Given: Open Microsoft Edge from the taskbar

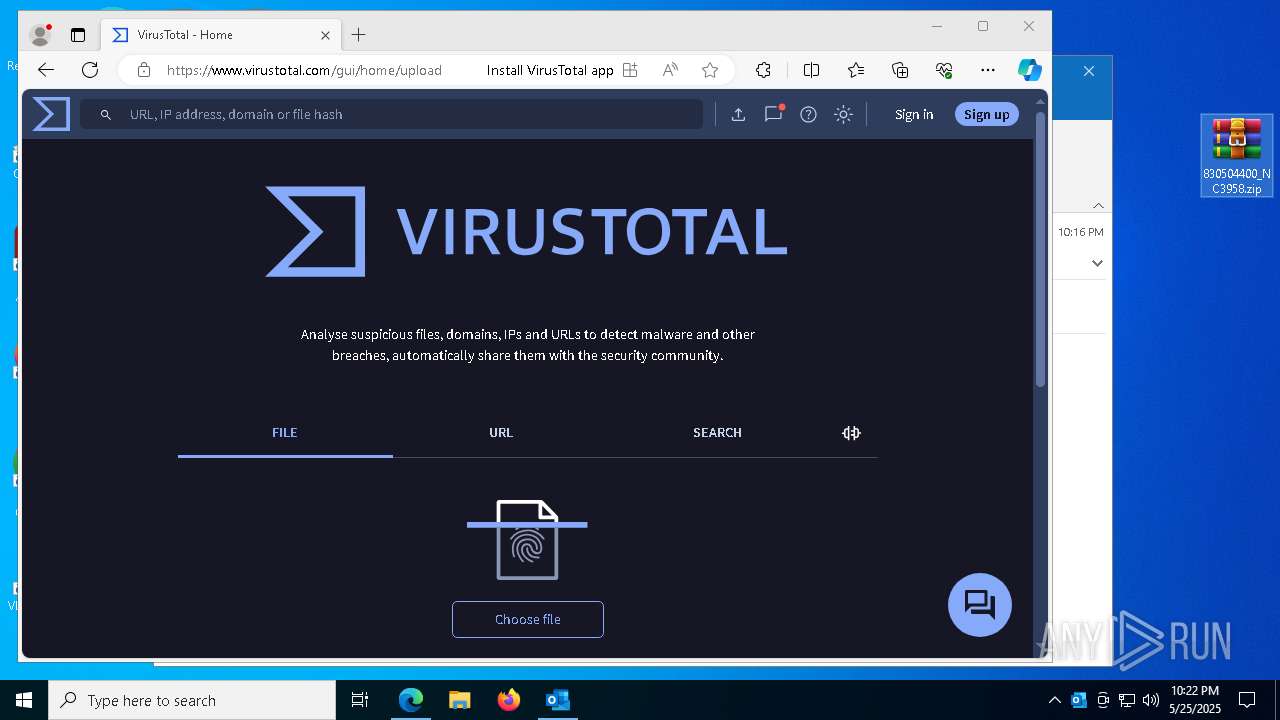Looking at the screenshot, I should click(x=411, y=700).
